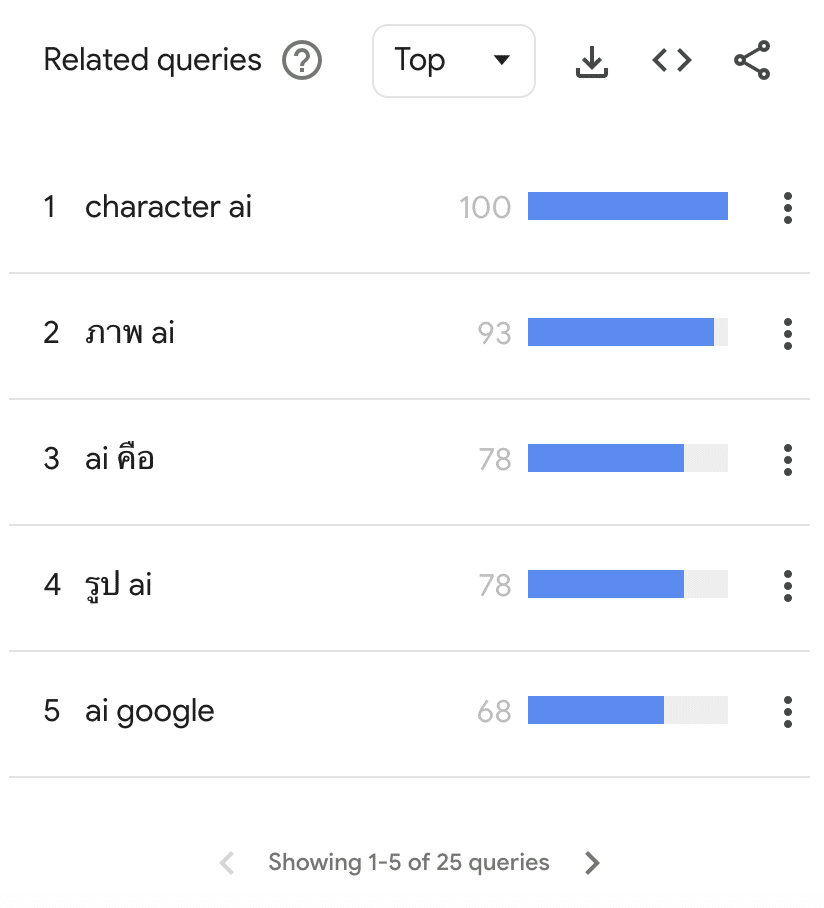Open more options for character ai

pos(788,208)
